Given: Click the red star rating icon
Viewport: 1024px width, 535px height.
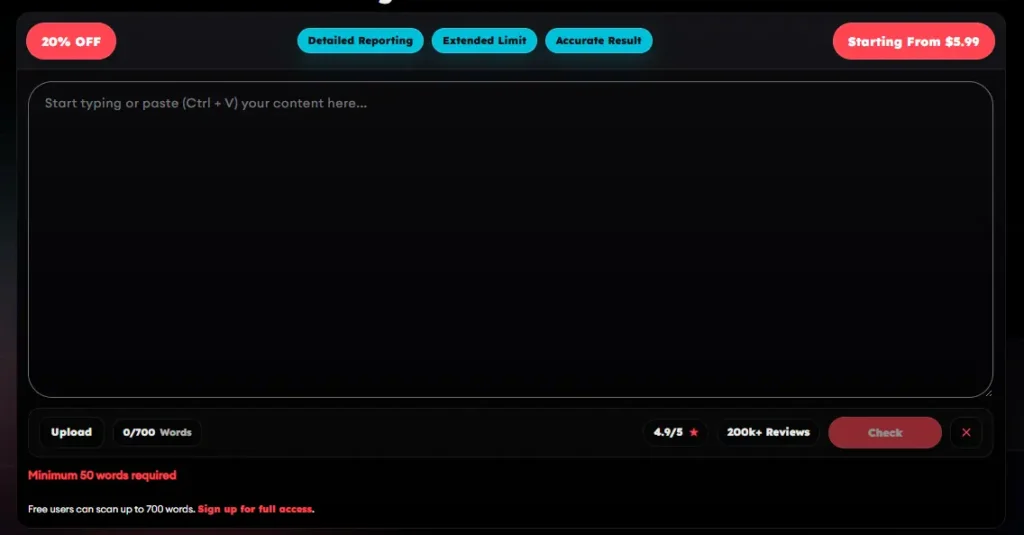Looking at the screenshot, I should click(694, 433).
